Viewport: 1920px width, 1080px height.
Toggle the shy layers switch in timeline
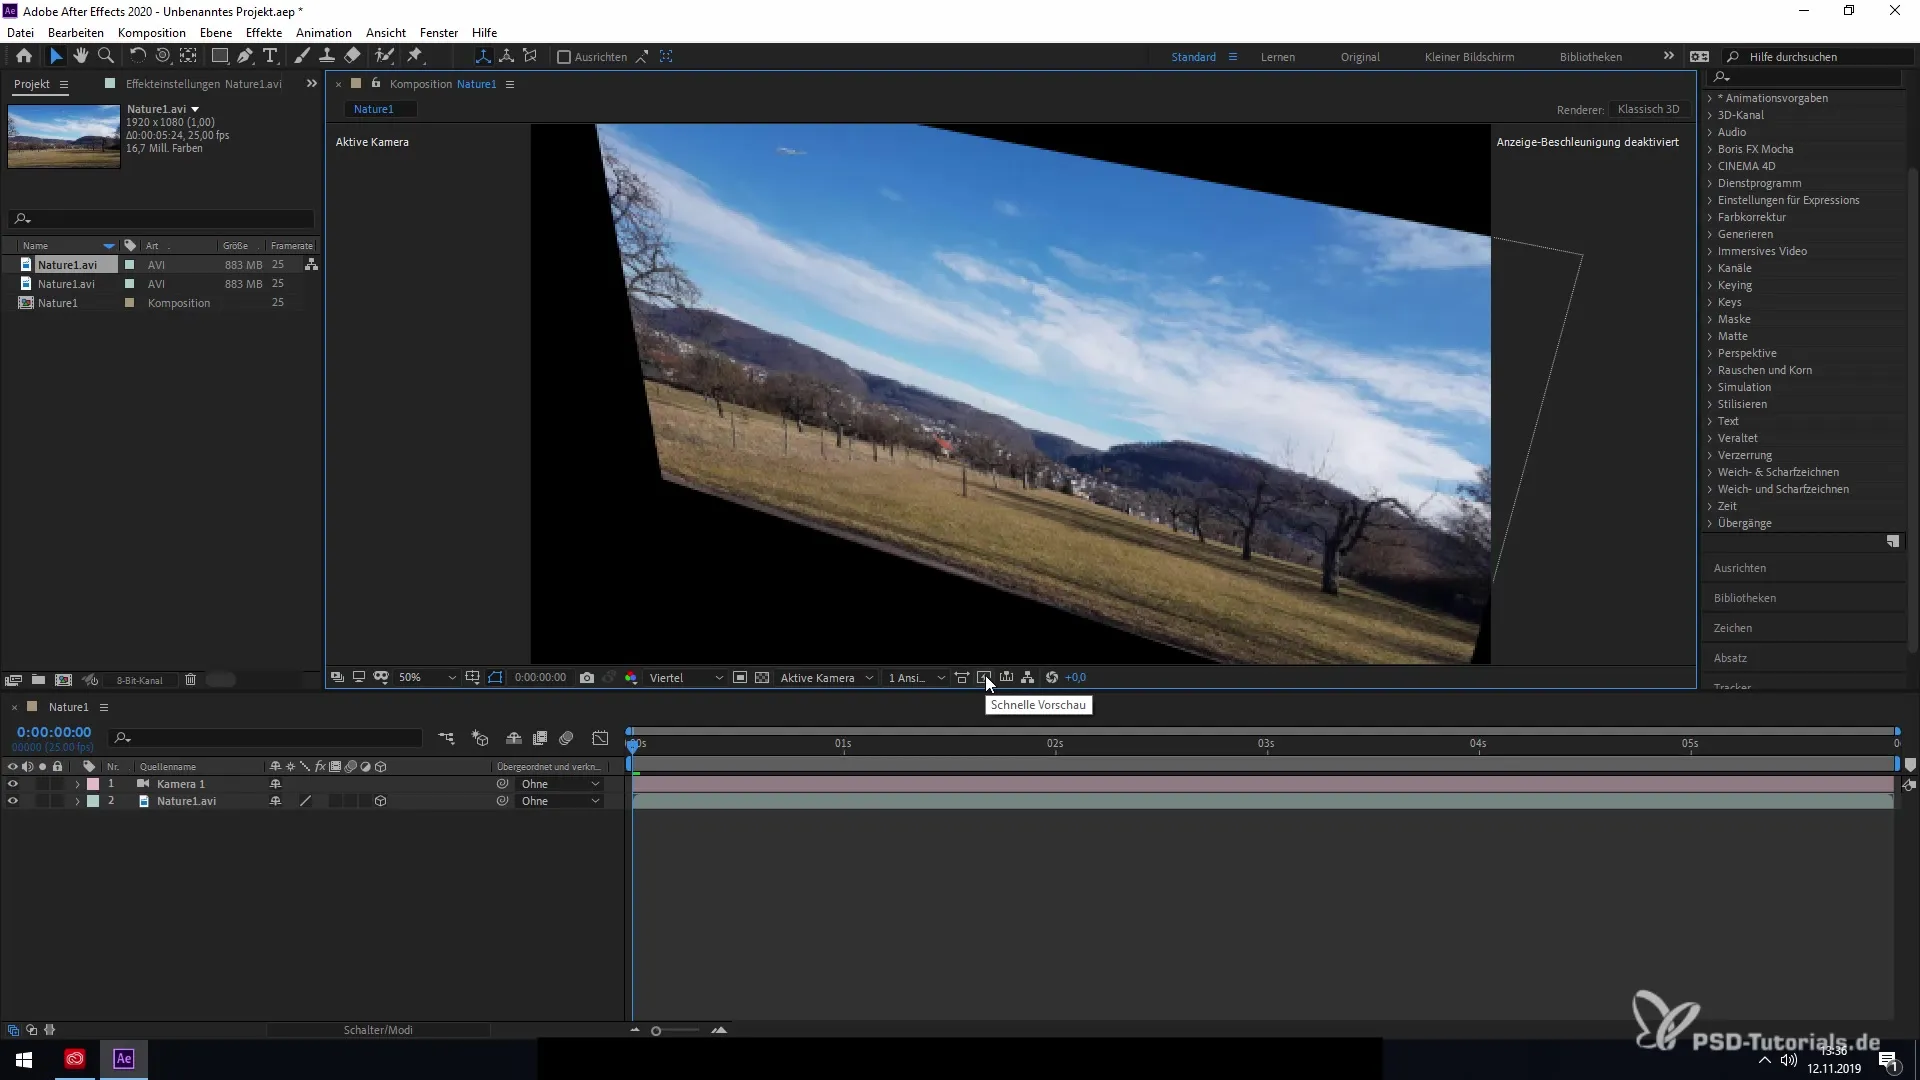[x=514, y=738]
